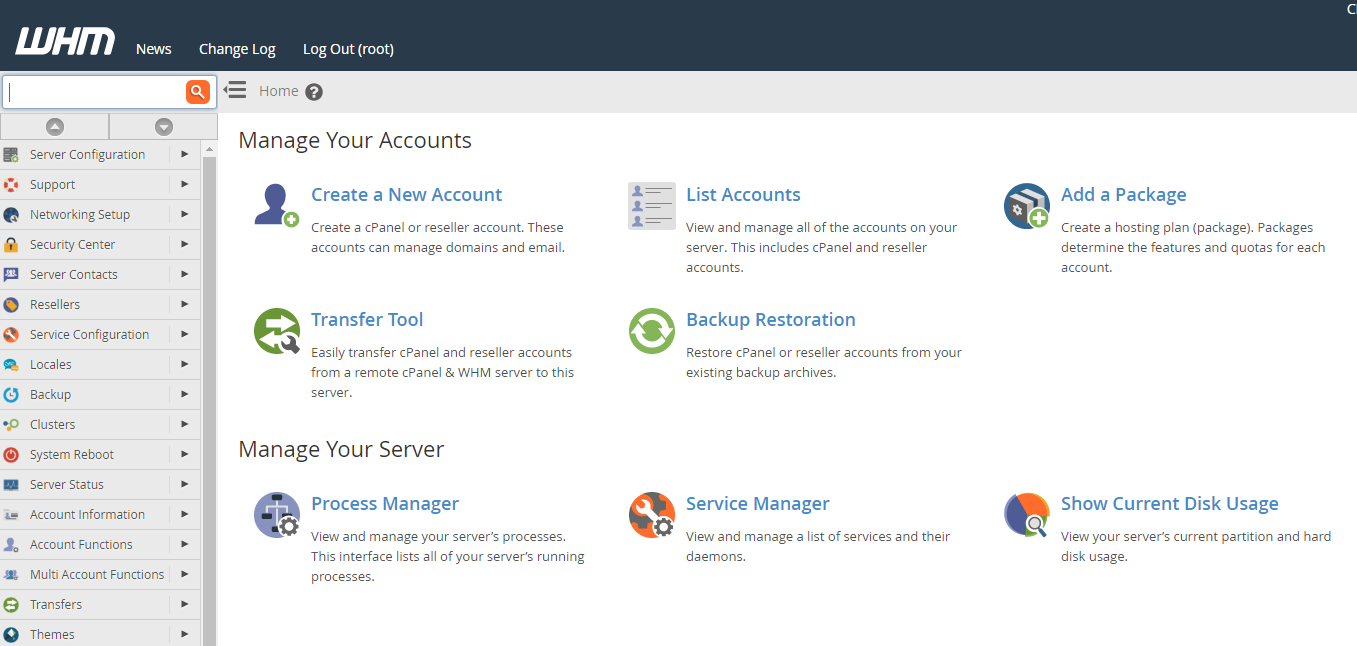Expand the Security Center arrow
This screenshot has width=1357, height=646.
[x=185, y=244]
